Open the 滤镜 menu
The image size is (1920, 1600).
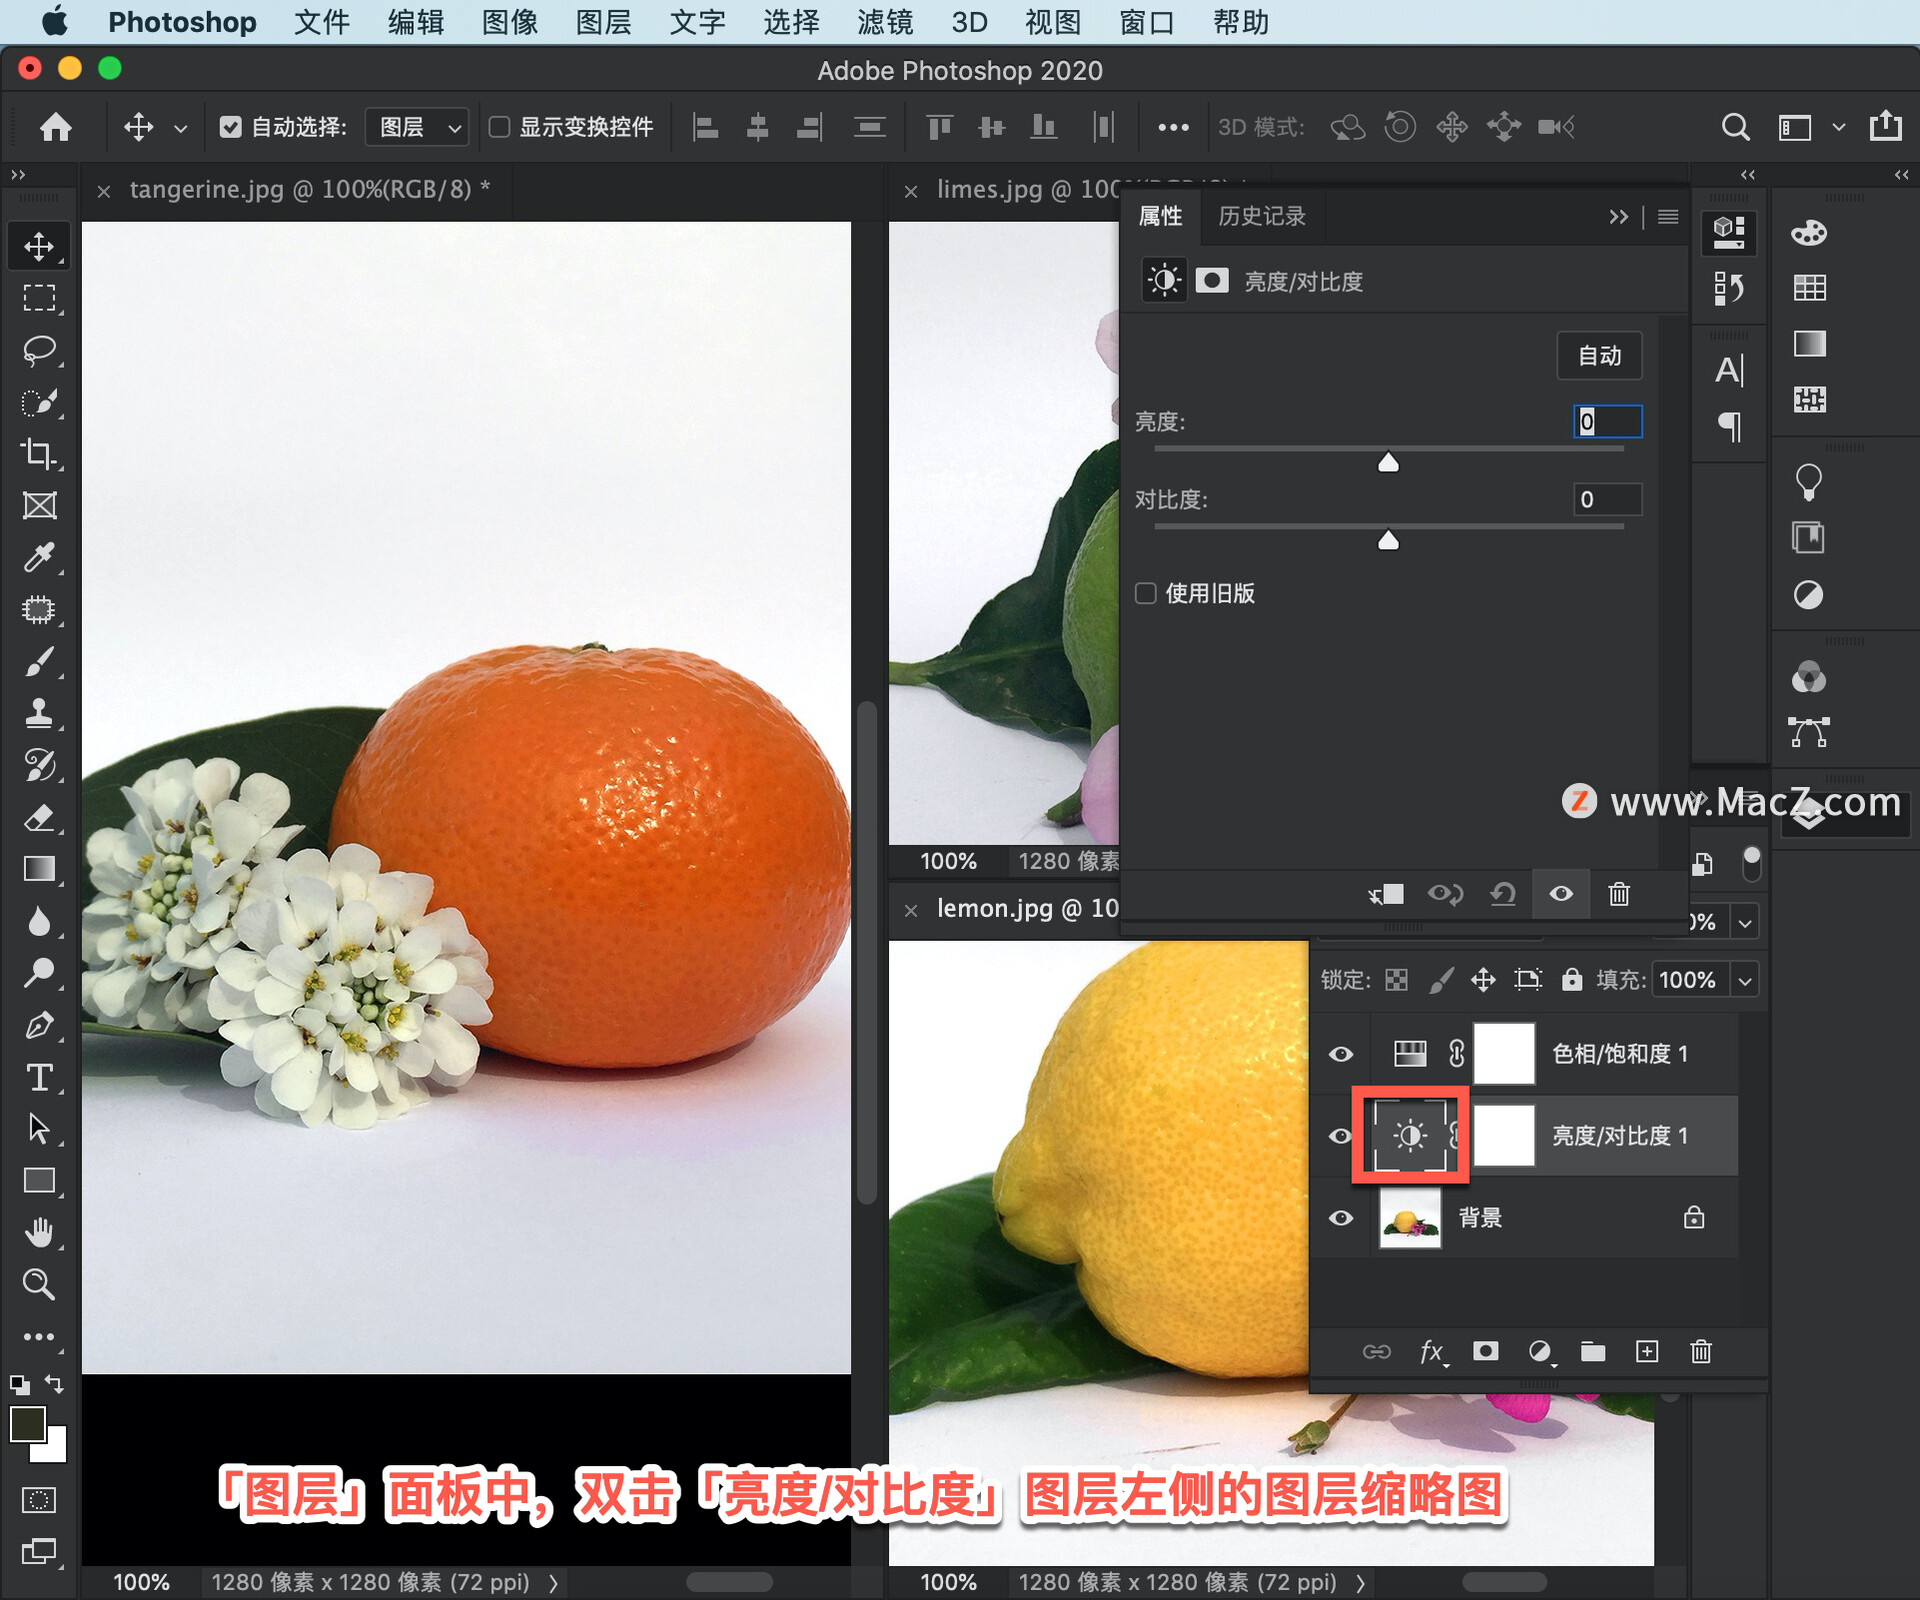[884, 22]
